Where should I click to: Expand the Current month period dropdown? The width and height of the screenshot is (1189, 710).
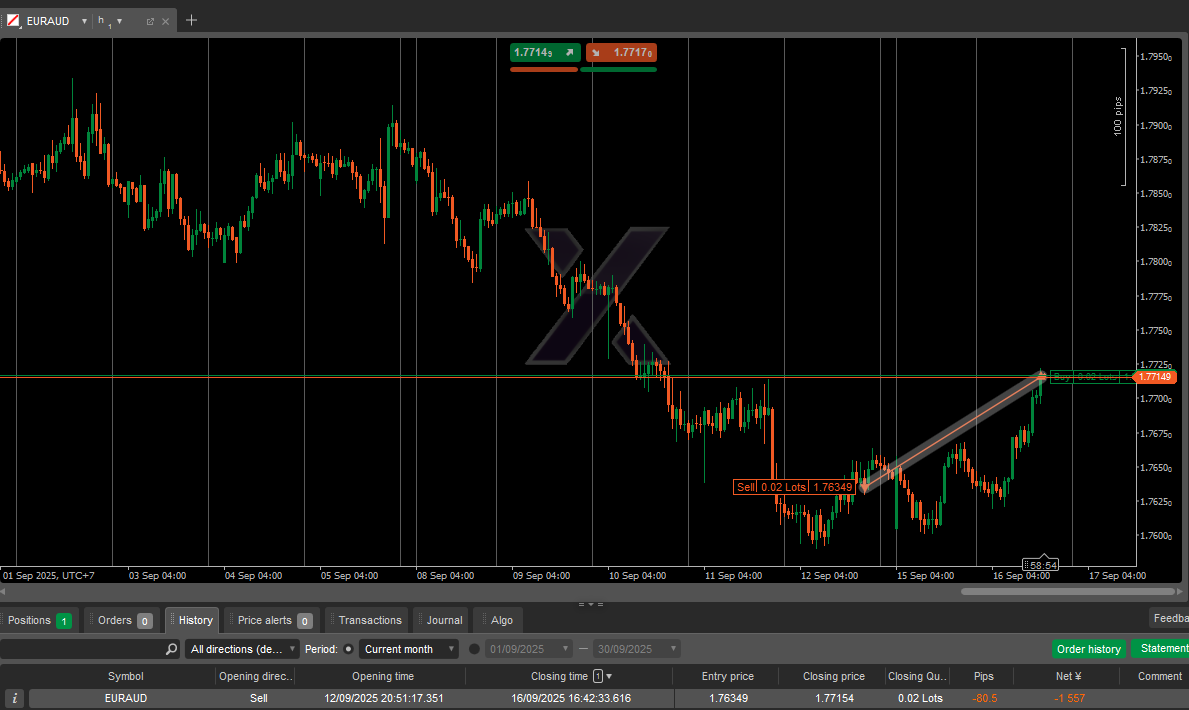pyautogui.click(x=408, y=649)
